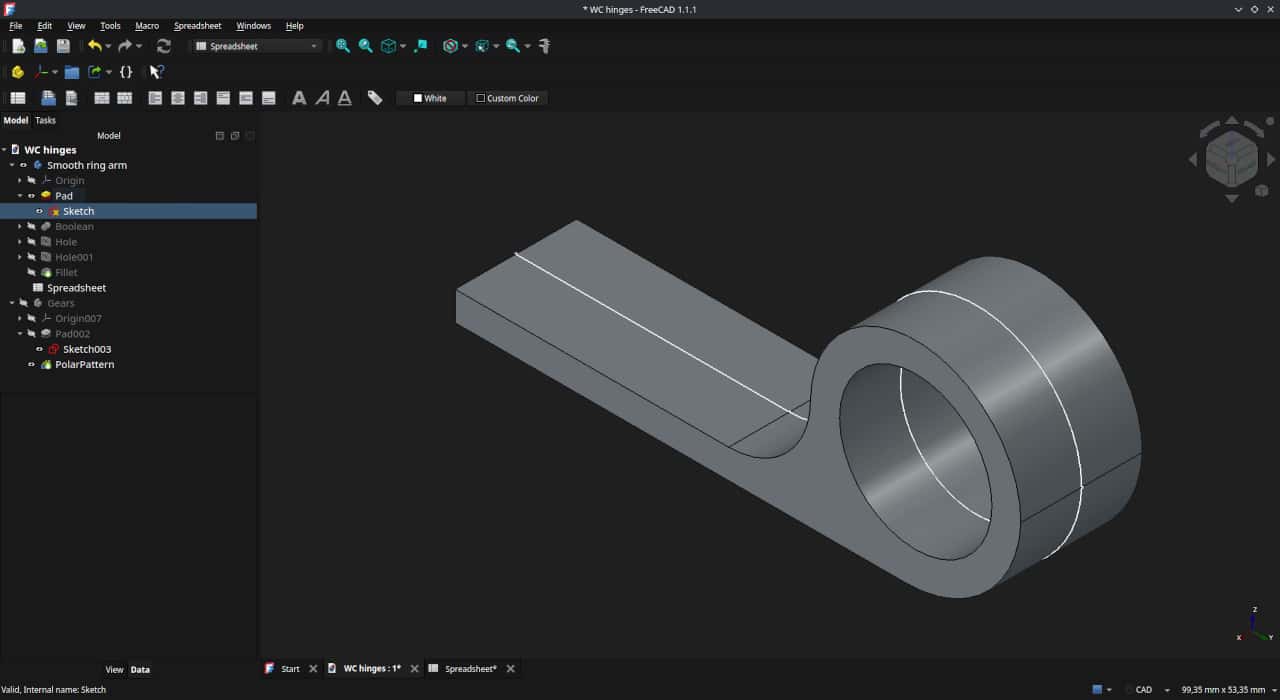Show the hidden Hole001 feature

[31, 257]
